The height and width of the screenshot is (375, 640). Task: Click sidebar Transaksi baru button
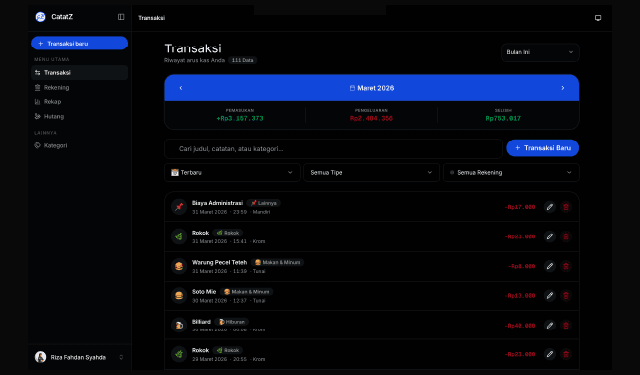(x=80, y=43)
